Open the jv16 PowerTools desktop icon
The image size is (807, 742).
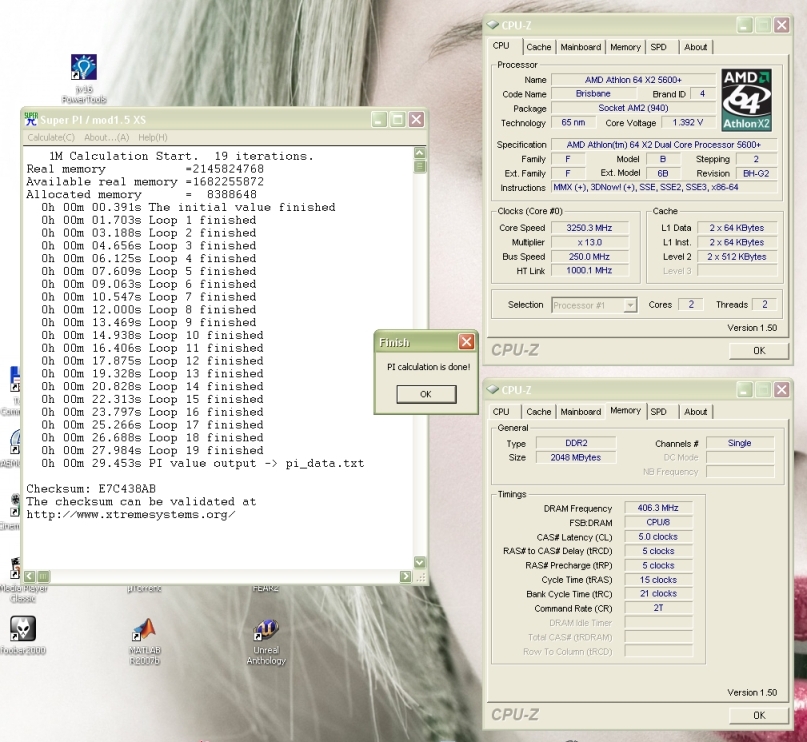coord(85,68)
